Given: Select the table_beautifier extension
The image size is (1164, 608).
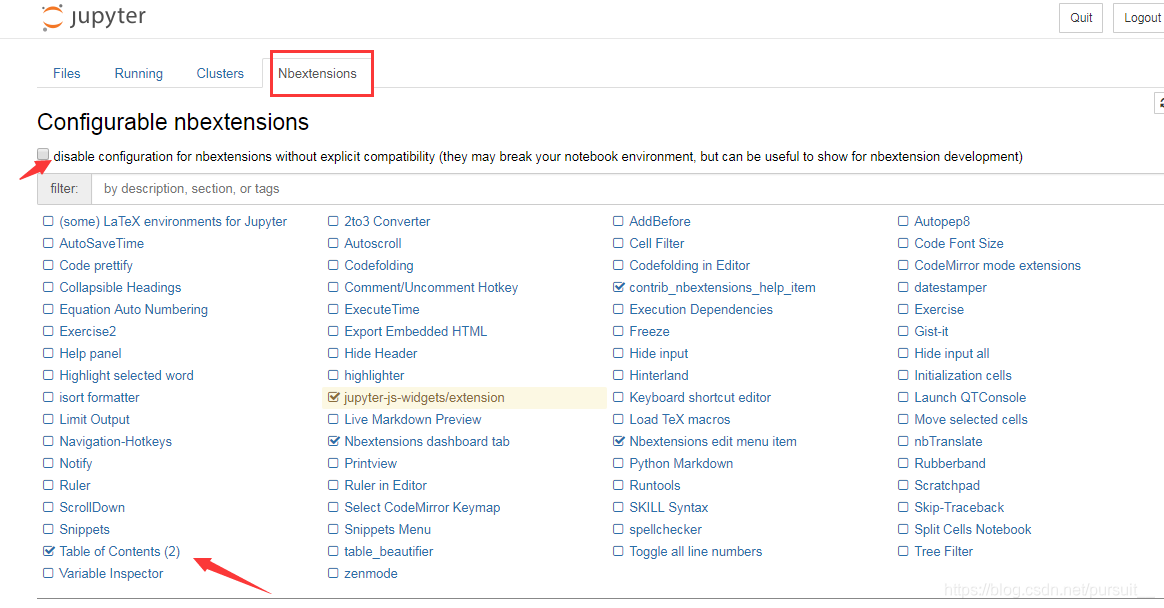Looking at the screenshot, I should 388,552.
